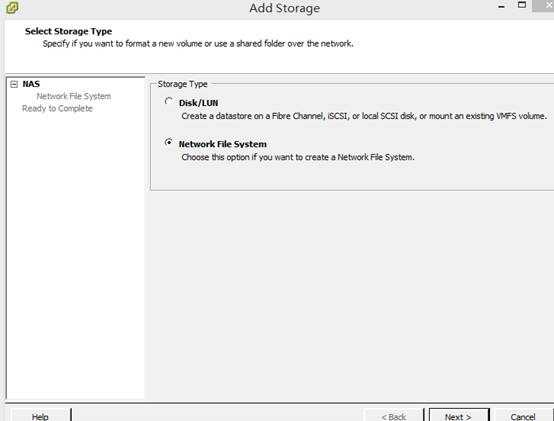Select the Ready to Complete step

pos(57,108)
